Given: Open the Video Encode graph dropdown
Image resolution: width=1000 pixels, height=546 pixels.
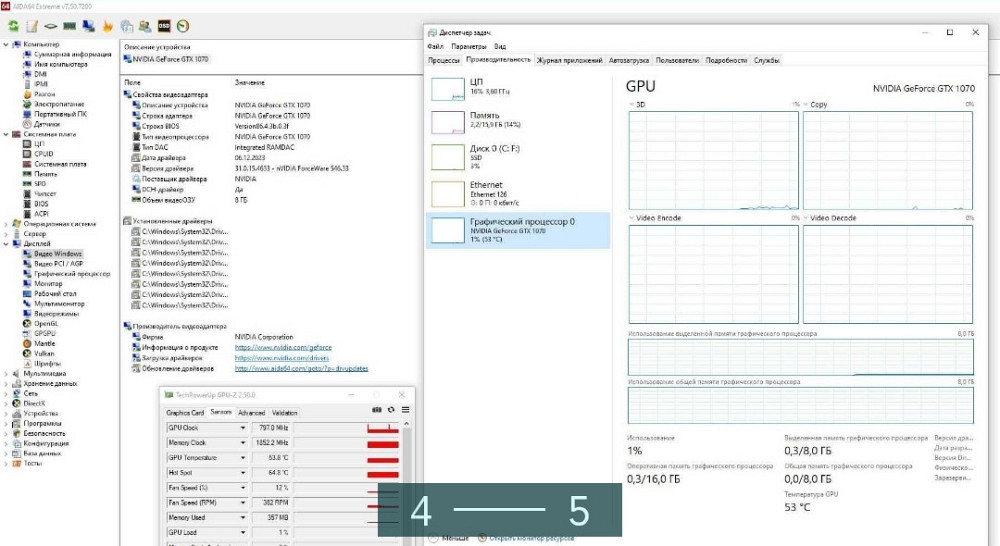Looking at the screenshot, I should 630,217.
